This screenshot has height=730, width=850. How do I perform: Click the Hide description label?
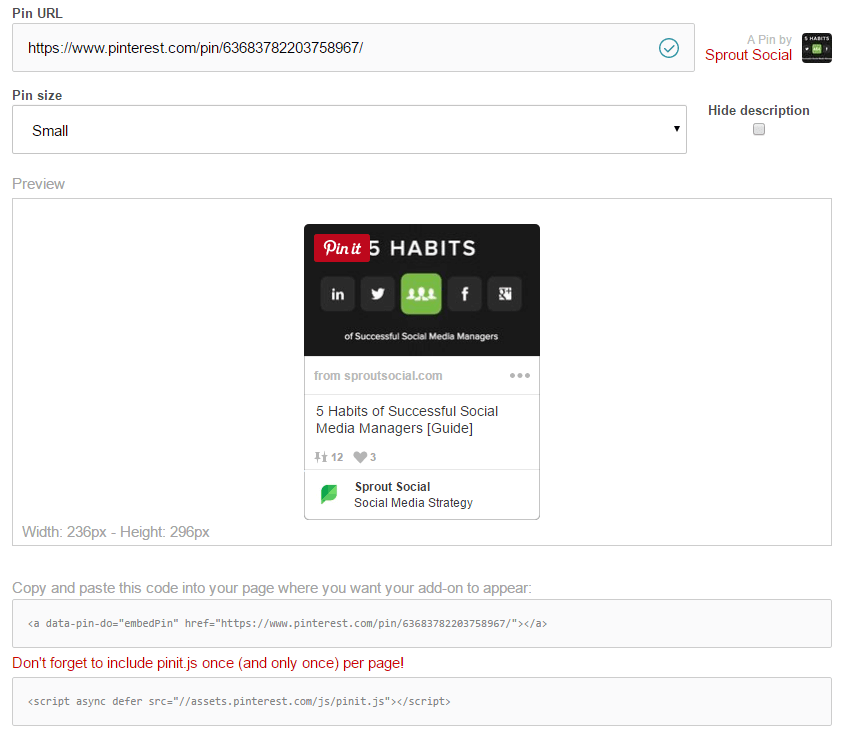(x=758, y=111)
